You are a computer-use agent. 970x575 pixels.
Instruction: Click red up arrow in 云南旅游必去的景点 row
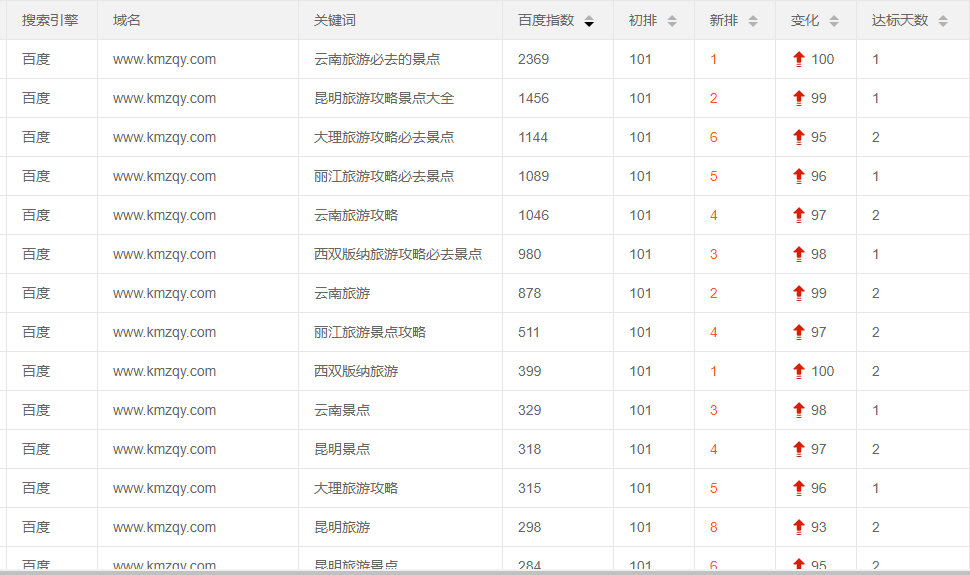(x=798, y=60)
